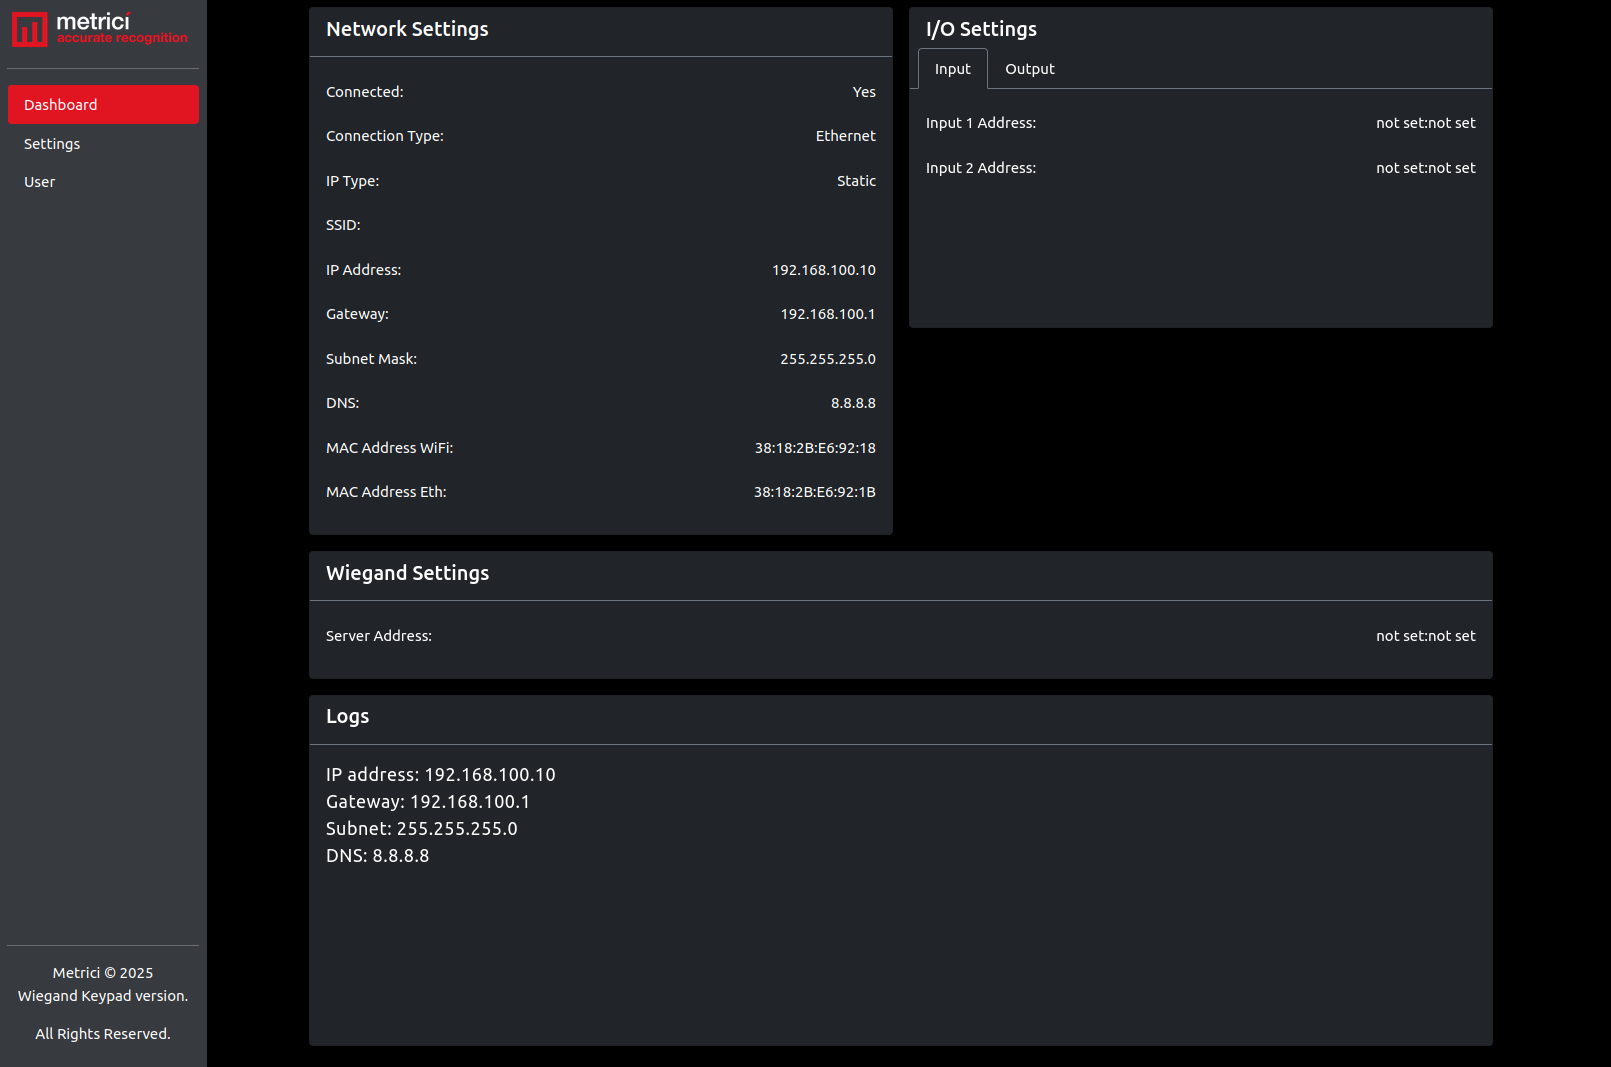Image resolution: width=1611 pixels, height=1067 pixels.
Task: Click the Input 1 Address label
Action: point(981,123)
